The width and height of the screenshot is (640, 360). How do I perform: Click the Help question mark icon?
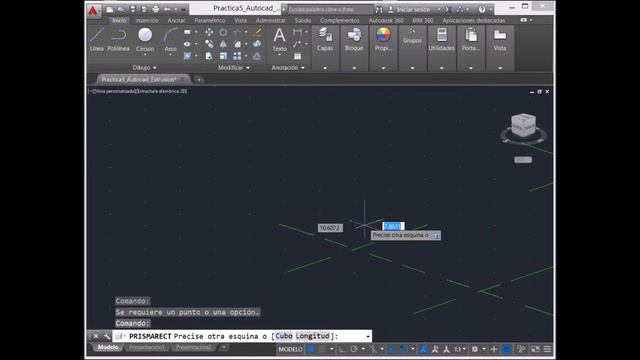coord(482,9)
